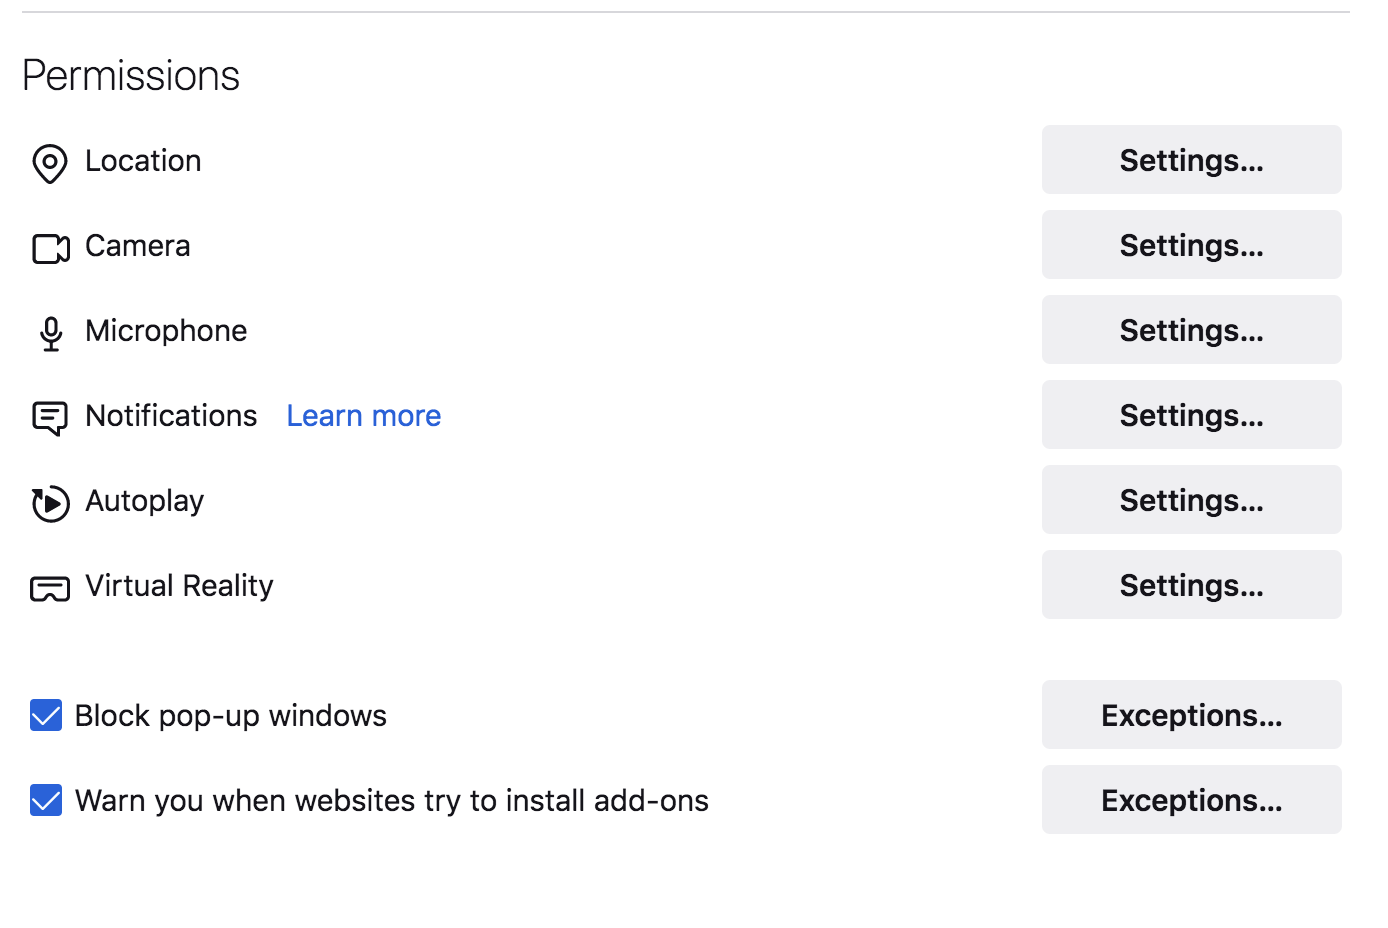Click the Camera icon
Image resolution: width=1388 pixels, height=928 pixels.
pyautogui.click(x=50, y=248)
